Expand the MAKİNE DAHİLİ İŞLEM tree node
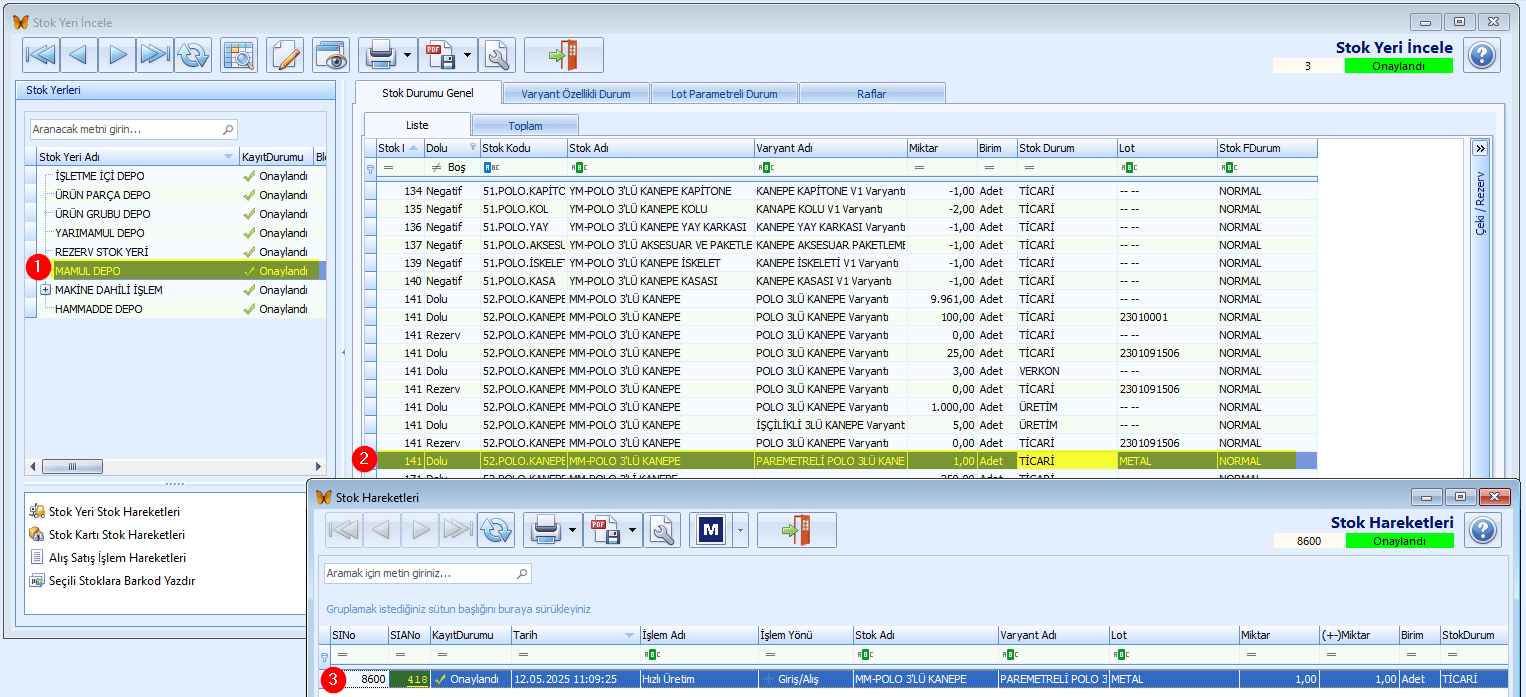This screenshot has height=697, width=1526. (45, 290)
